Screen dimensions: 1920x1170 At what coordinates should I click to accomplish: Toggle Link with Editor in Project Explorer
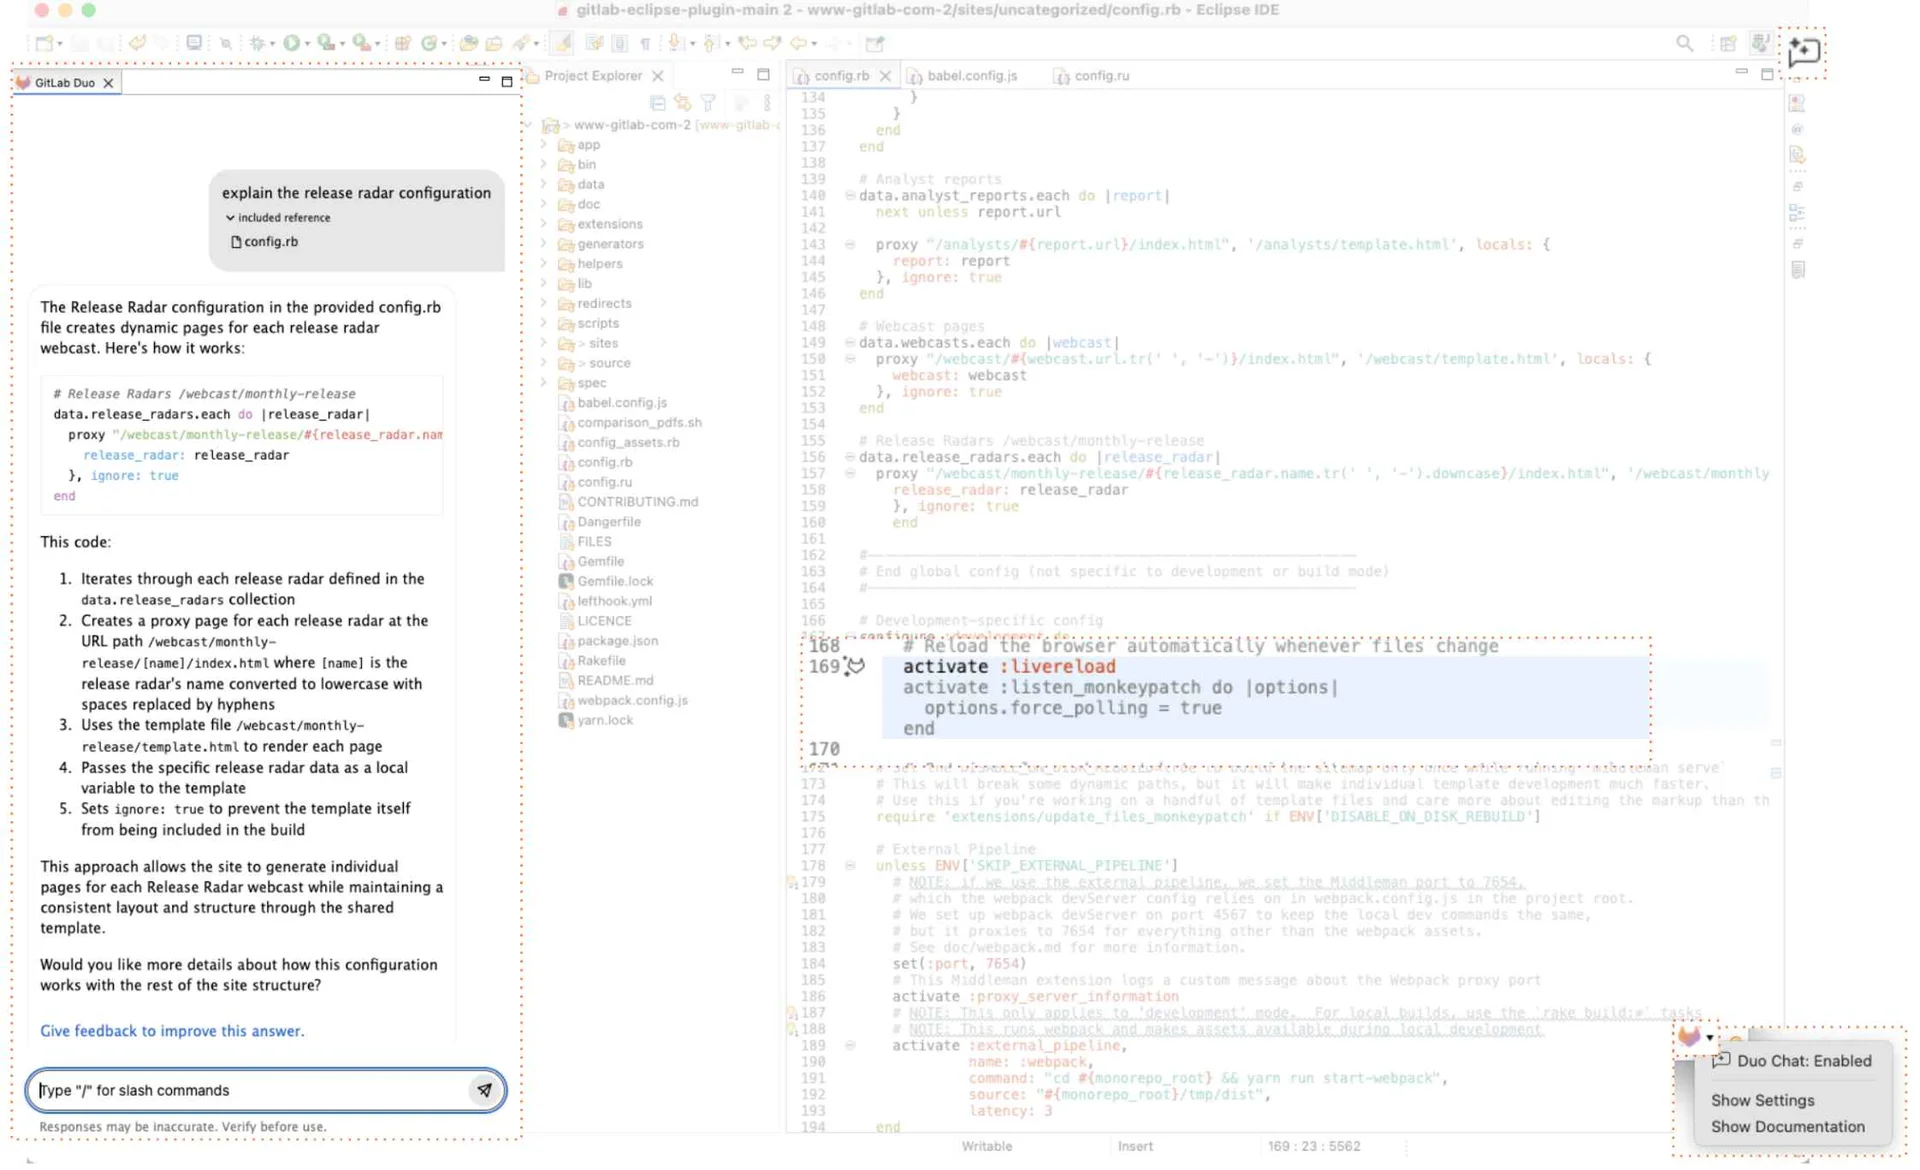pyautogui.click(x=683, y=102)
